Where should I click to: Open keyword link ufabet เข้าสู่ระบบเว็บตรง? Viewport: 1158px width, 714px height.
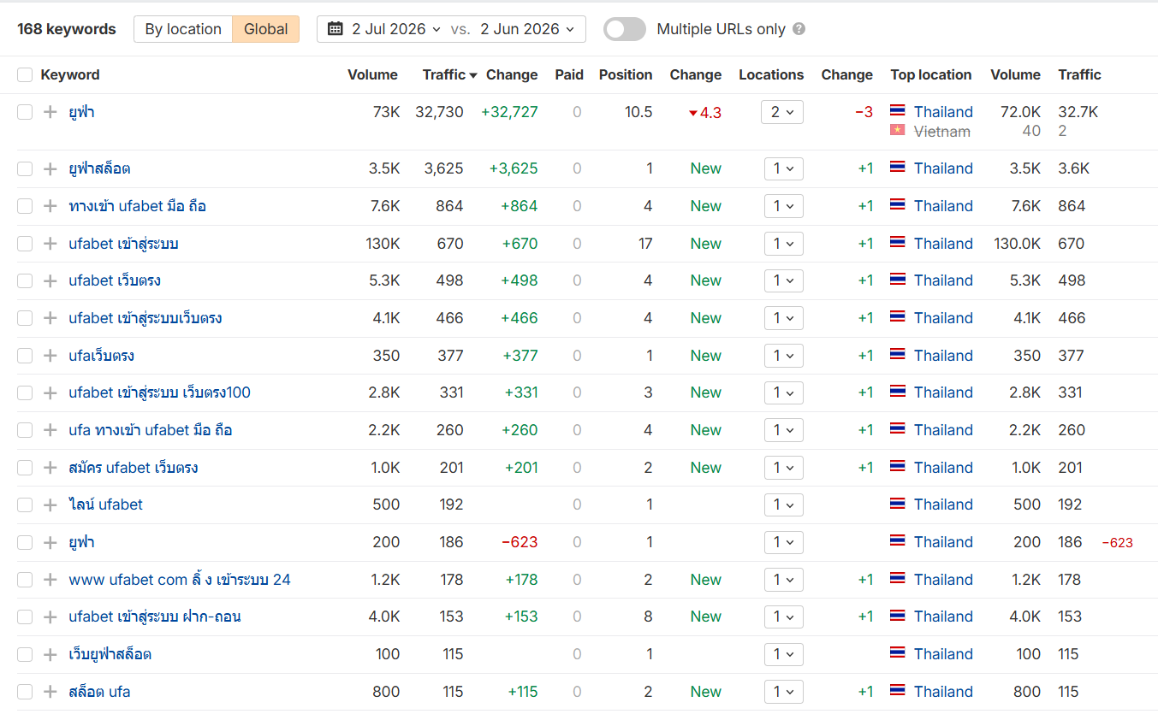click(x=145, y=318)
